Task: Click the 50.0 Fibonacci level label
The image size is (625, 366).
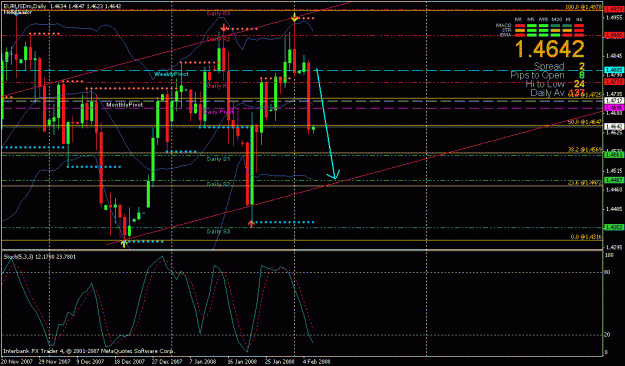Action: point(585,122)
